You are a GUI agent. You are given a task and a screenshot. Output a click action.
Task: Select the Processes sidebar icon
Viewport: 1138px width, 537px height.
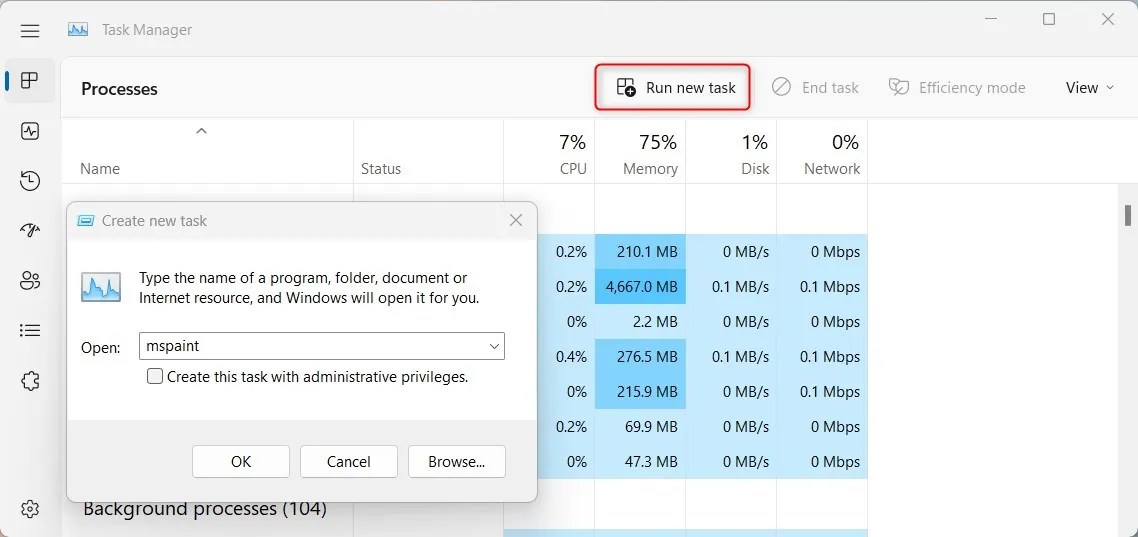point(30,81)
